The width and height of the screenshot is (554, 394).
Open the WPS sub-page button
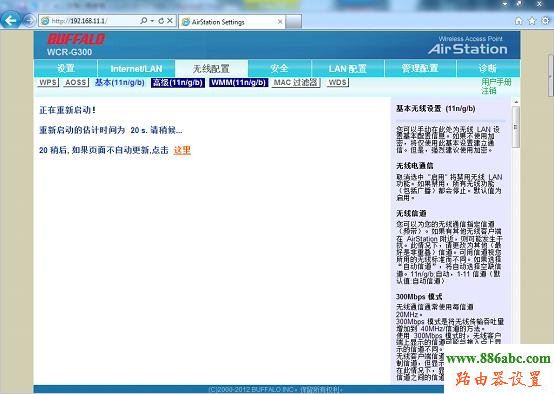[48, 83]
